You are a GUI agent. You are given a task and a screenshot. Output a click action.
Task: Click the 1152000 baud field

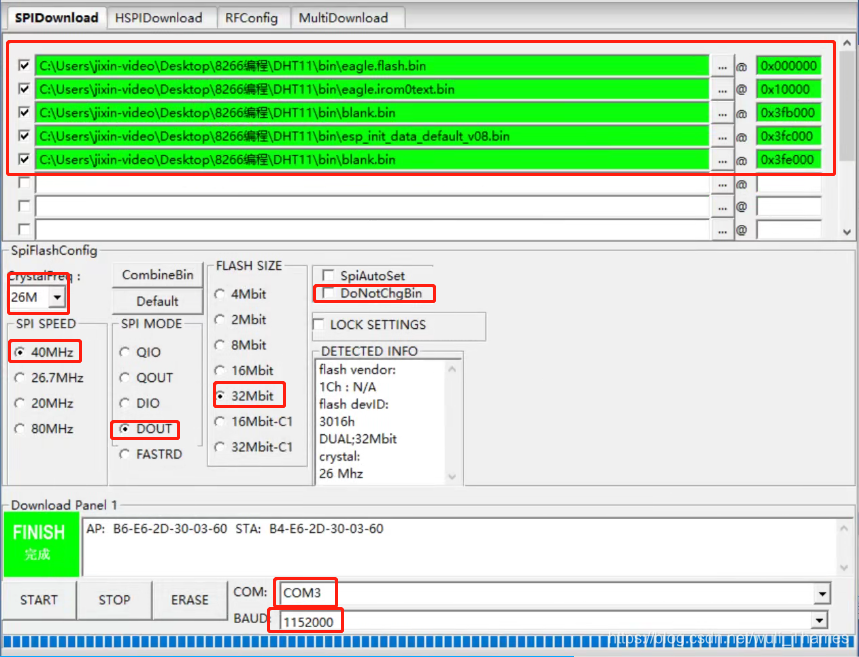[x=546, y=621]
